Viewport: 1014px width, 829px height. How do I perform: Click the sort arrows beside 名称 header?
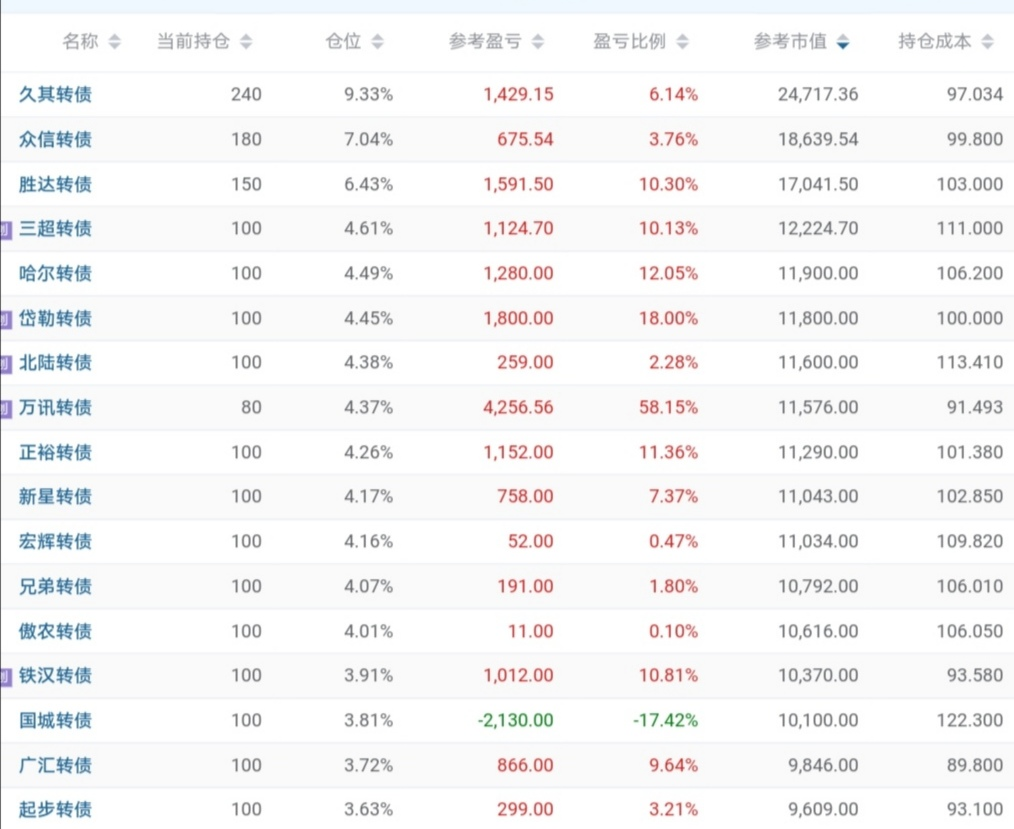pos(114,42)
